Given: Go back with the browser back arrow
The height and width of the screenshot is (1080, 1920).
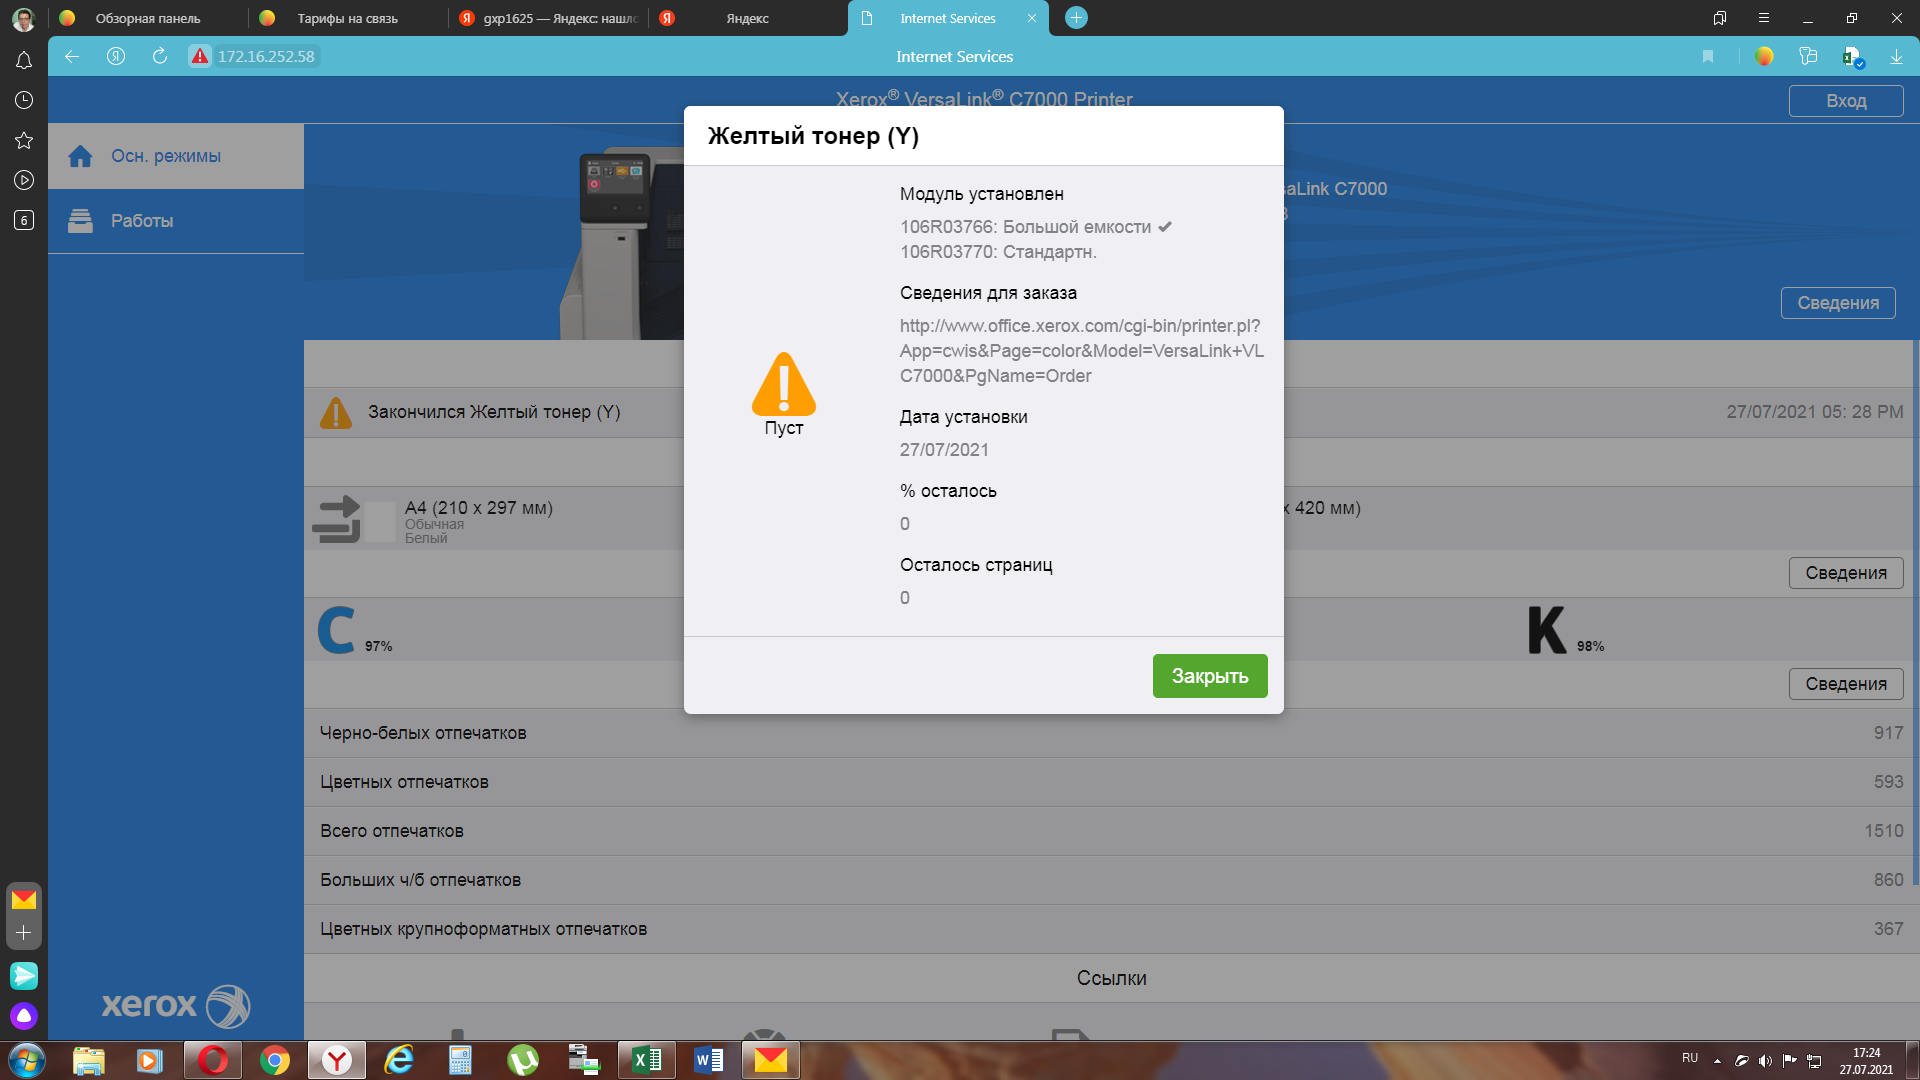Looking at the screenshot, I should [x=72, y=56].
